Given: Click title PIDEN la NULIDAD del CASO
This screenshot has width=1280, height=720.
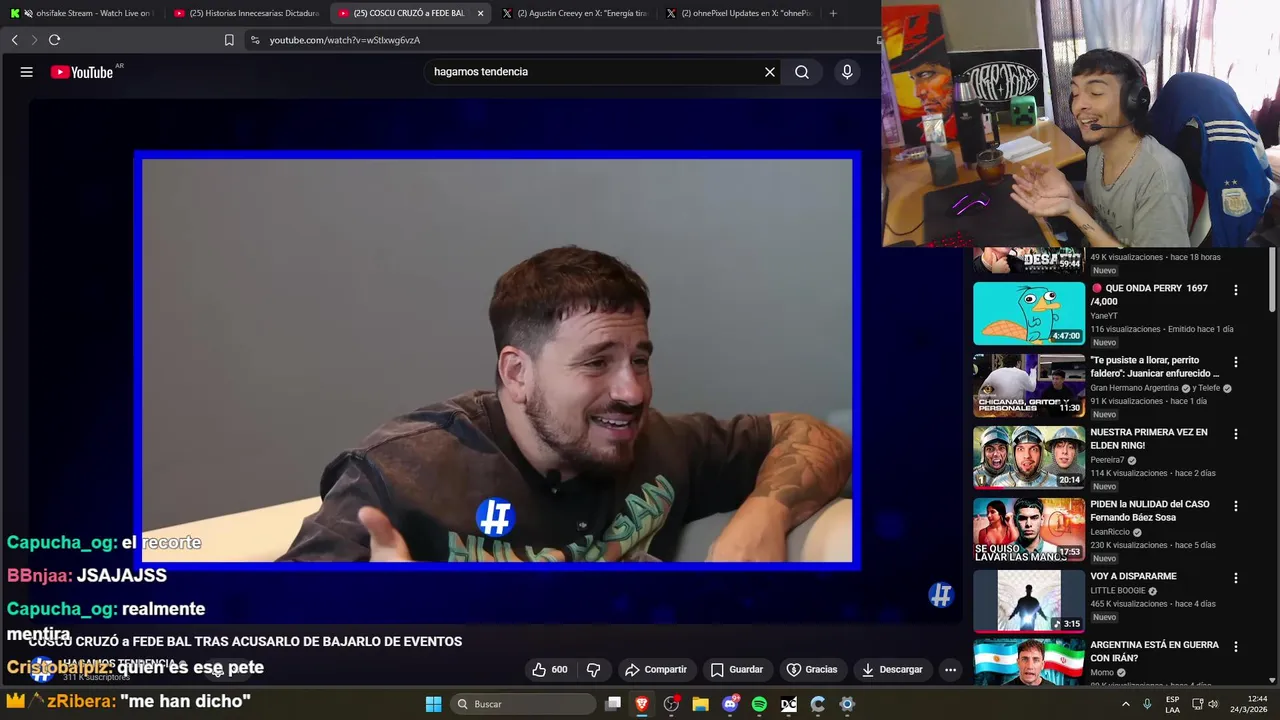Looking at the screenshot, I should pyautogui.click(x=1150, y=511).
